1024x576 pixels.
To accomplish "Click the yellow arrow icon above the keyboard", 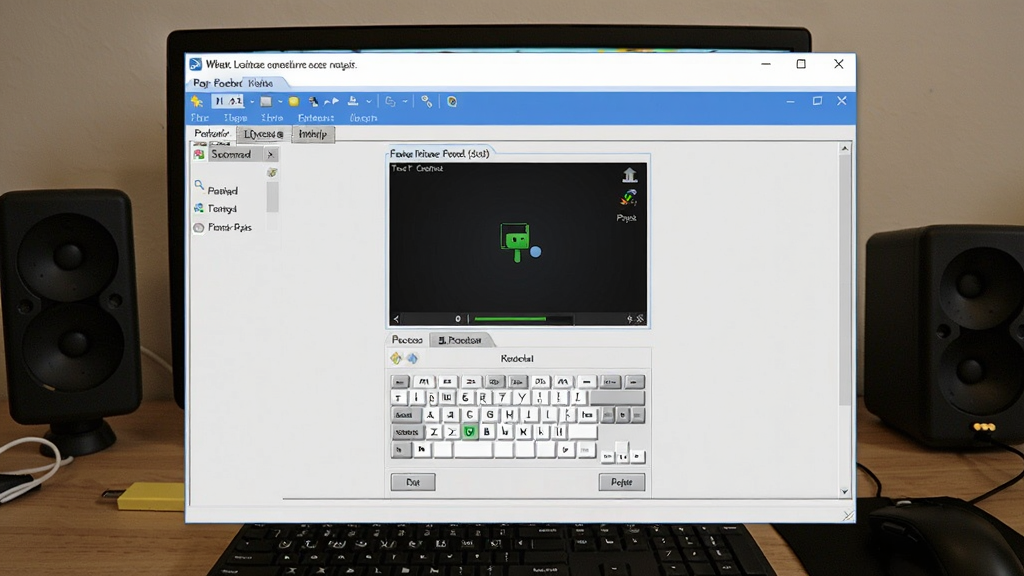I will 396,358.
